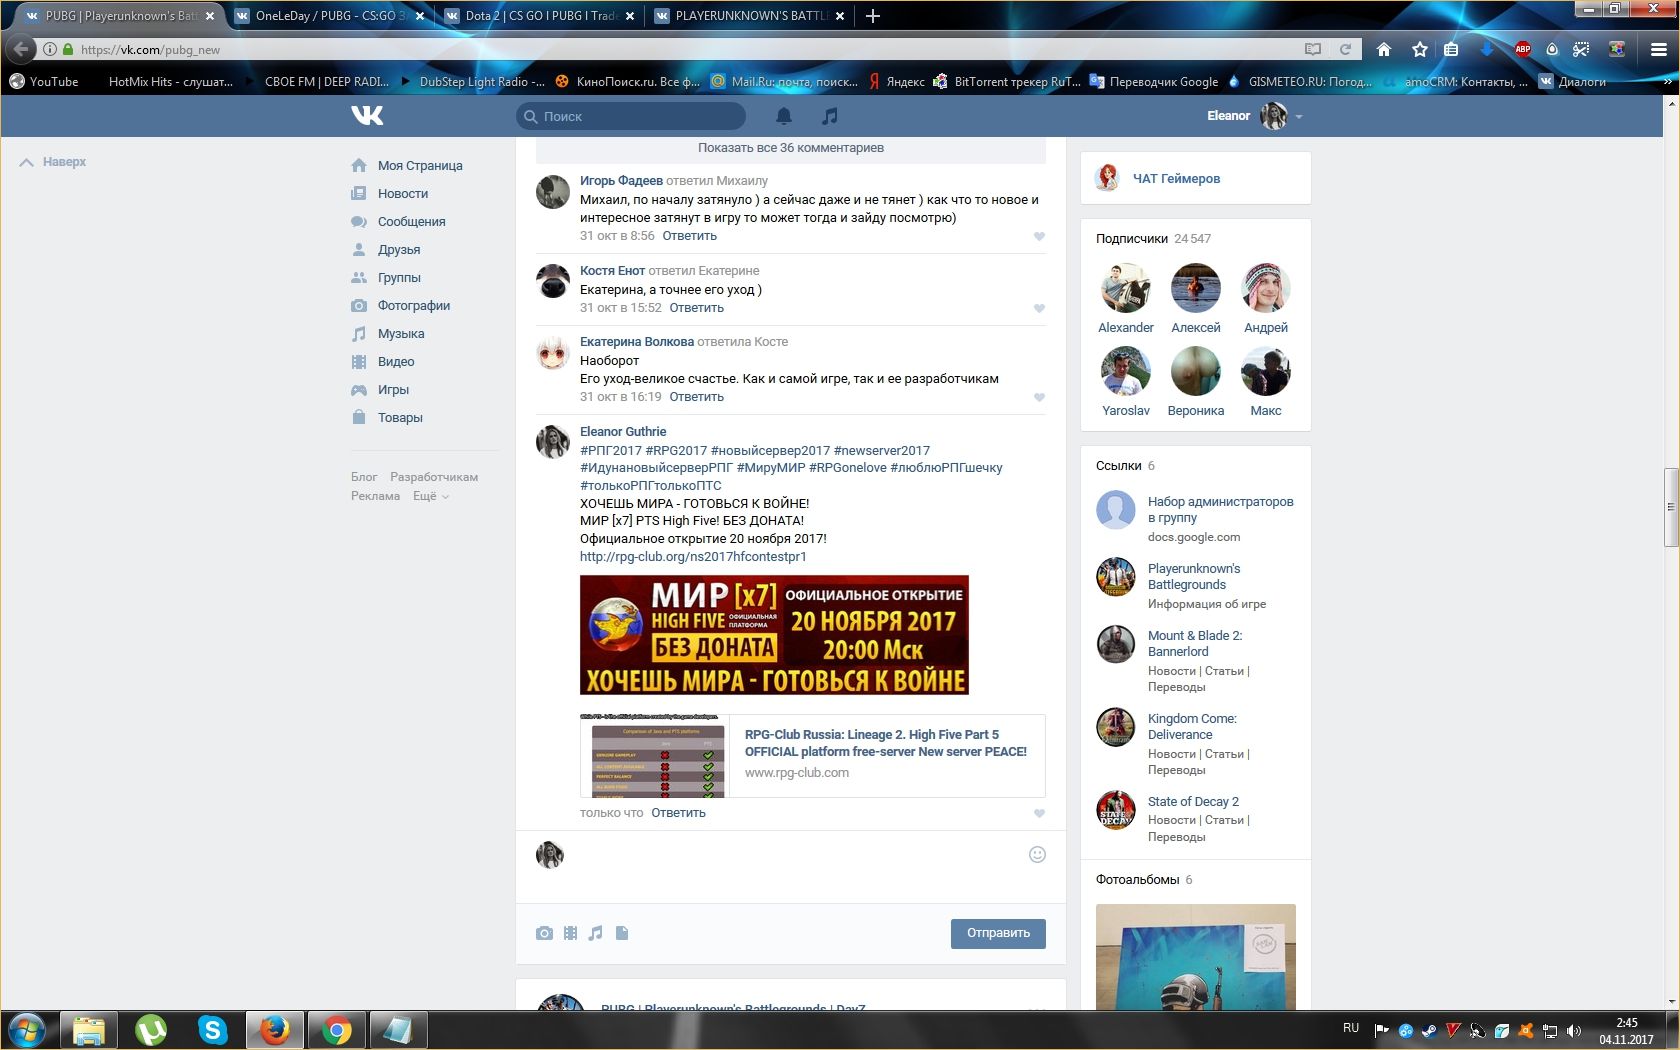Open the rpg-club.org contest link
Screen dimensions: 1680x1050
click(x=693, y=557)
